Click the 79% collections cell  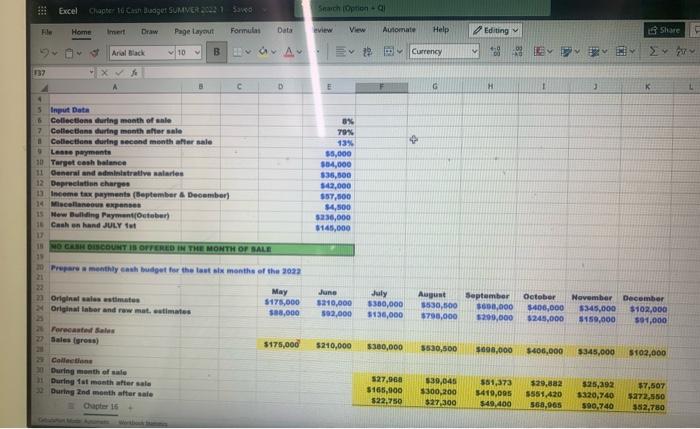[x=345, y=132]
